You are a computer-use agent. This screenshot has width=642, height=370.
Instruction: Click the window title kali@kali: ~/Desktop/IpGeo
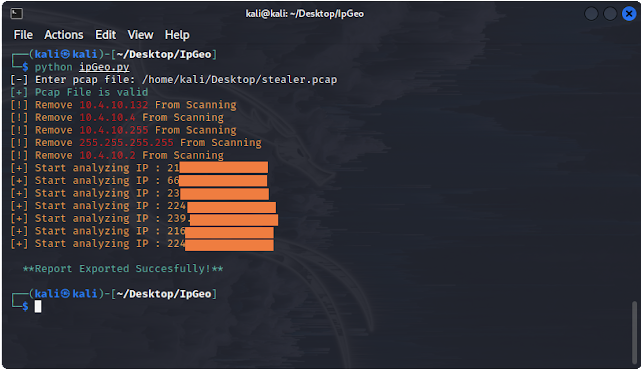tap(304, 14)
